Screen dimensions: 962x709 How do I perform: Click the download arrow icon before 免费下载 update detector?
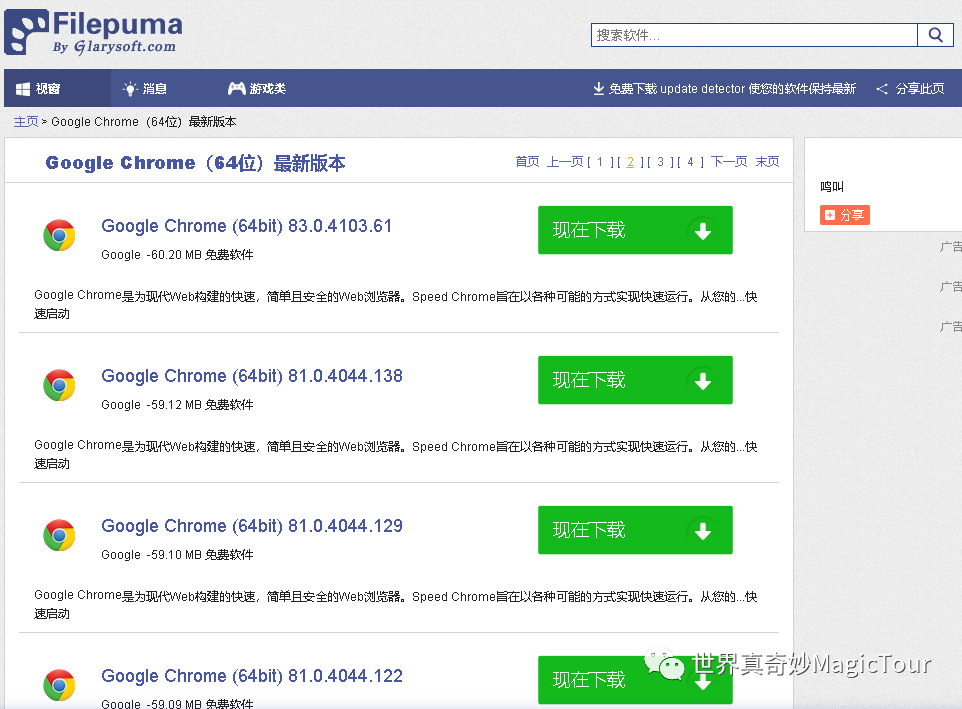[x=598, y=88]
